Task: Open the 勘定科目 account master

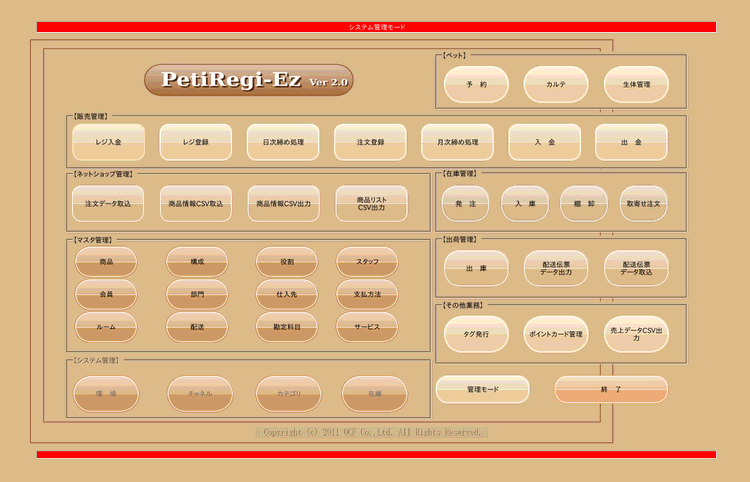Action: [287, 327]
